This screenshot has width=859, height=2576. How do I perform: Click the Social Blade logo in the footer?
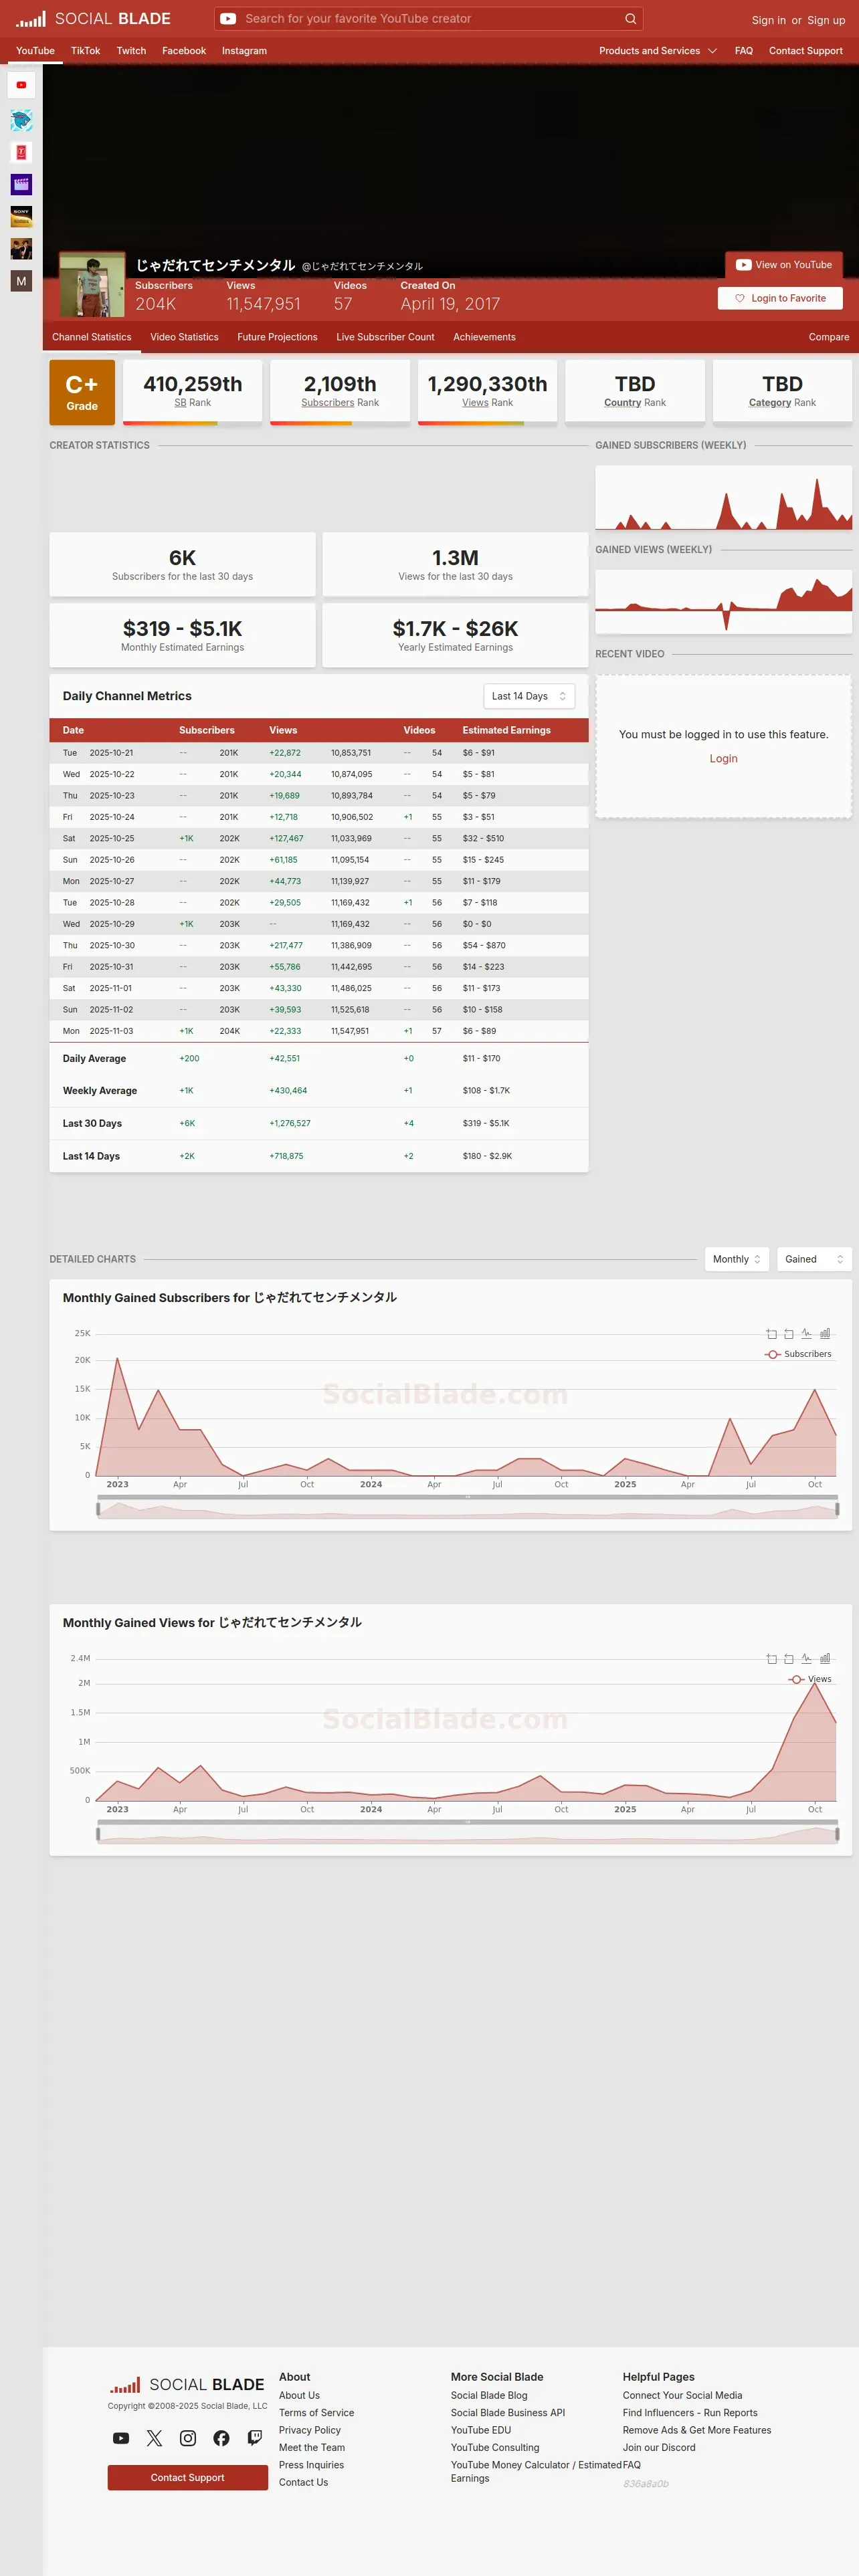click(x=187, y=2385)
